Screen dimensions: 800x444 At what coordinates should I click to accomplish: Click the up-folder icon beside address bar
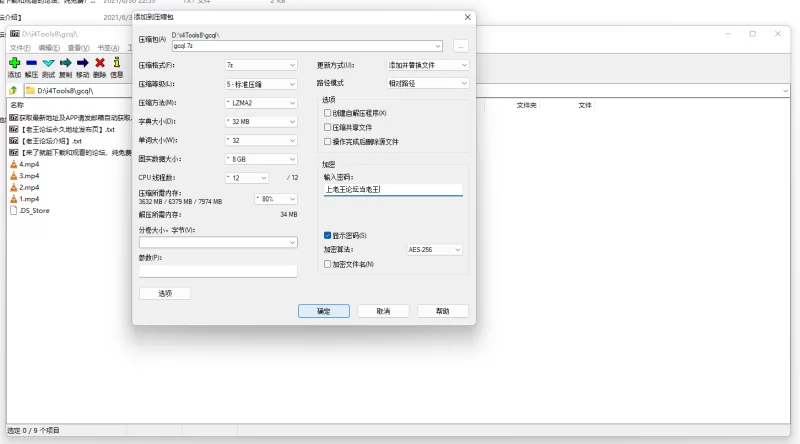click(x=13, y=90)
